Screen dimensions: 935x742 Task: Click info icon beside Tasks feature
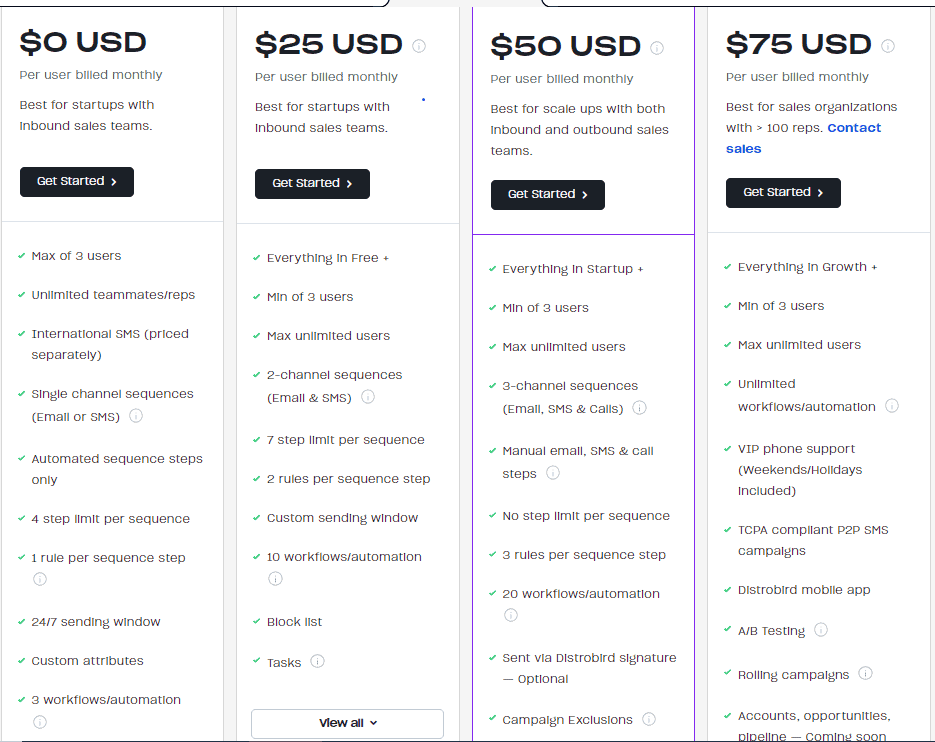318,661
